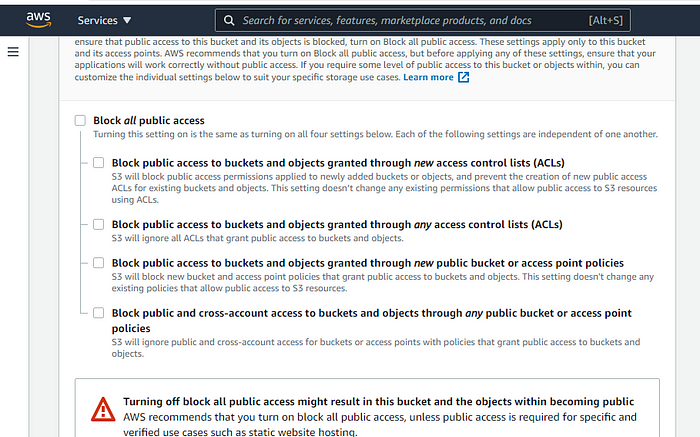Viewport: 700px width, 437px height.
Task: Enable Block all public access checkbox
Action: [x=80, y=121]
